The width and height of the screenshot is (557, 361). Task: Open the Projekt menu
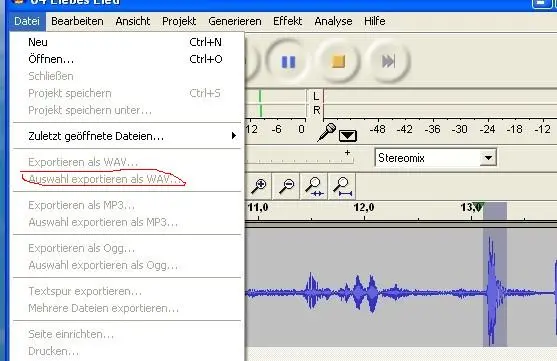[x=179, y=21]
